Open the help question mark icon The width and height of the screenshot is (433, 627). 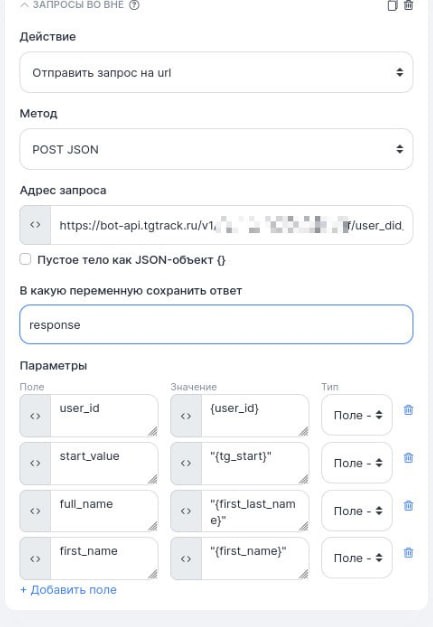(x=134, y=5)
